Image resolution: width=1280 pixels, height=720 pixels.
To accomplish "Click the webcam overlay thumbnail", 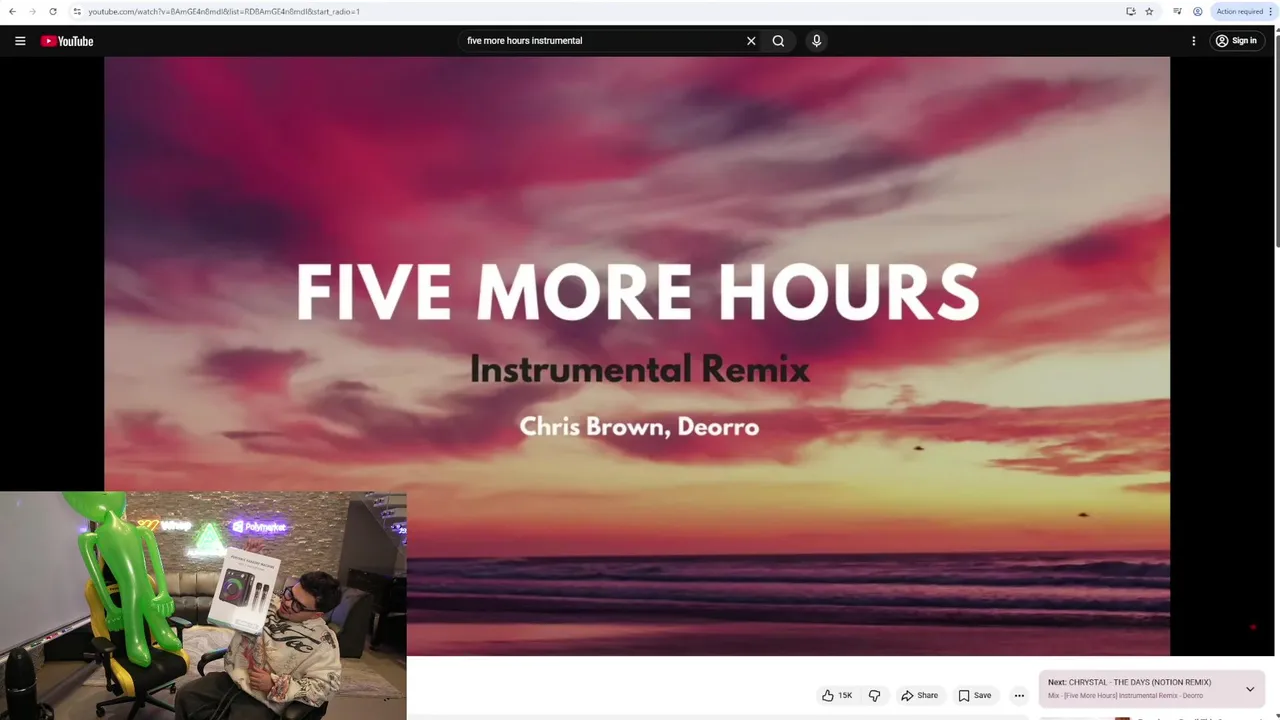I will point(203,605).
